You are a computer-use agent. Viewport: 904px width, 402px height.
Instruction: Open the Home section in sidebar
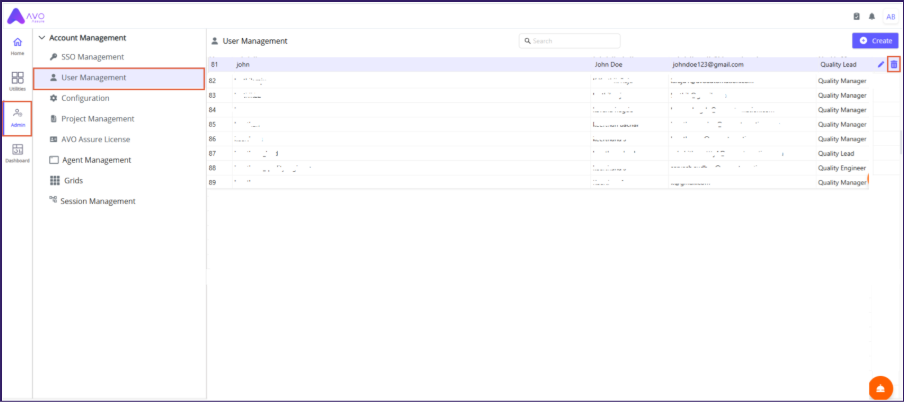tap(17, 45)
